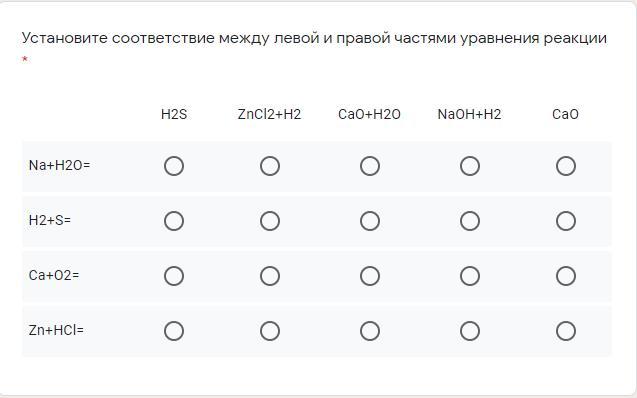Select CaO for the Na+H2O= row
Image resolution: width=637 pixels, height=398 pixels.
click(566, 166)
